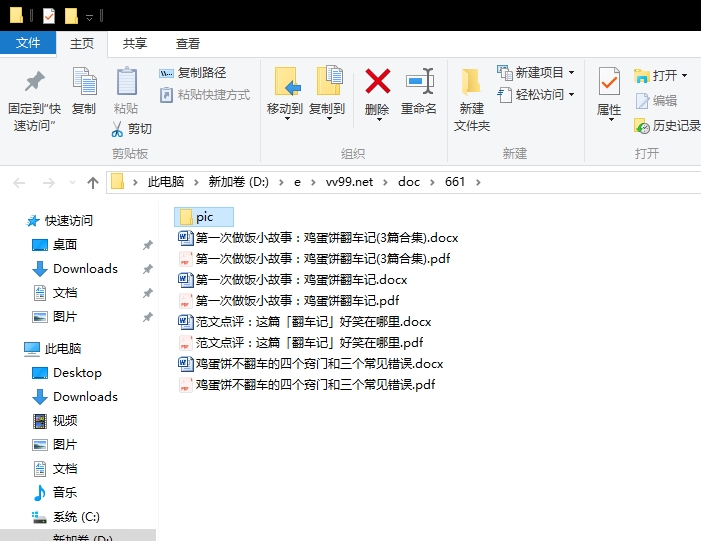The height and width of the screenshot is (541, 701).
Task: Expand chevron after vv99.net in address bar
Action: click(385, 182)
